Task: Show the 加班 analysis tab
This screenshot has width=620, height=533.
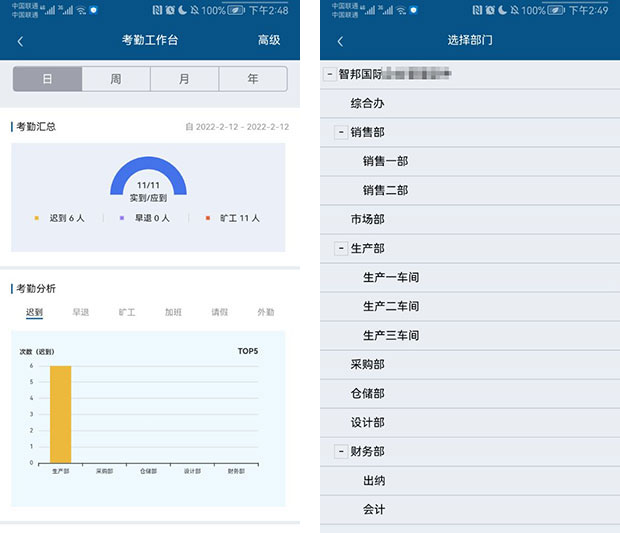Action: [174, 313]
